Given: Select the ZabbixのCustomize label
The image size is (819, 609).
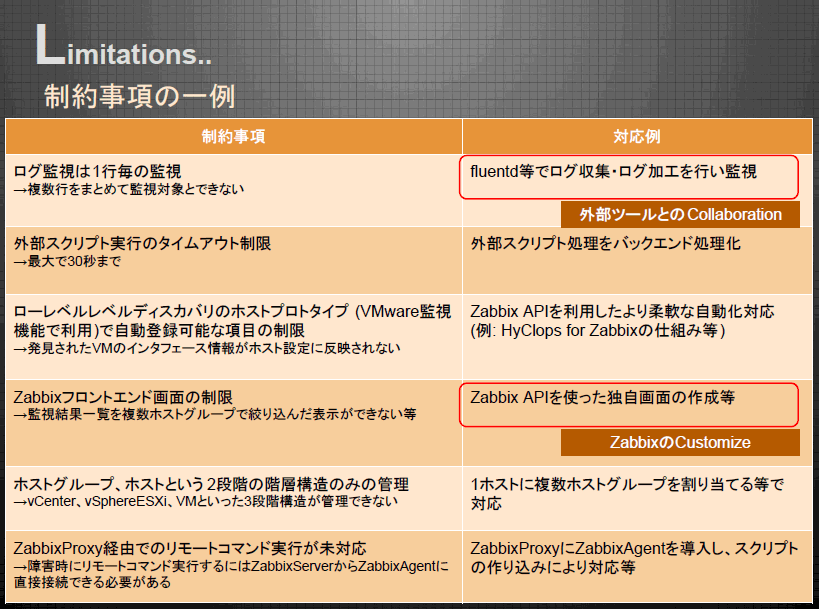Looking at the screenshot, I should (x=680, y=442).
